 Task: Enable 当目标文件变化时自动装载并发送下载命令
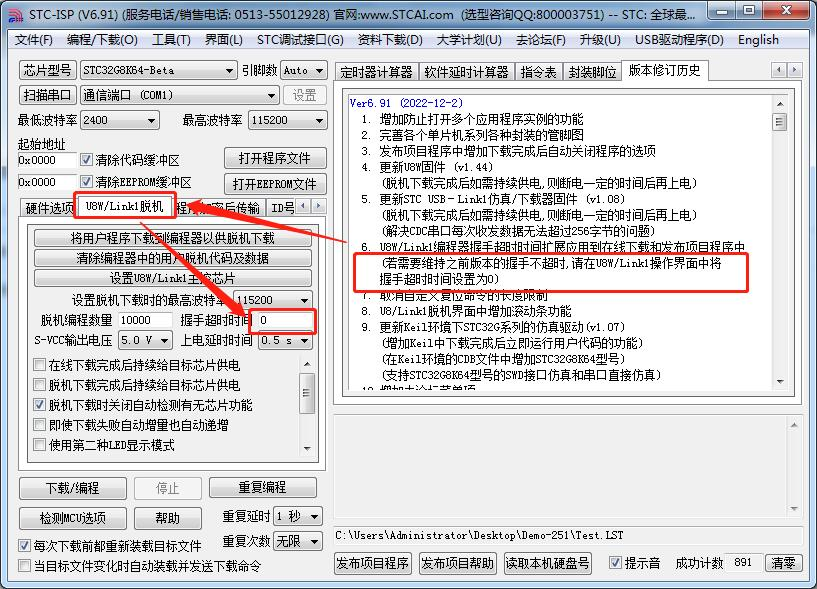[24, 566]
